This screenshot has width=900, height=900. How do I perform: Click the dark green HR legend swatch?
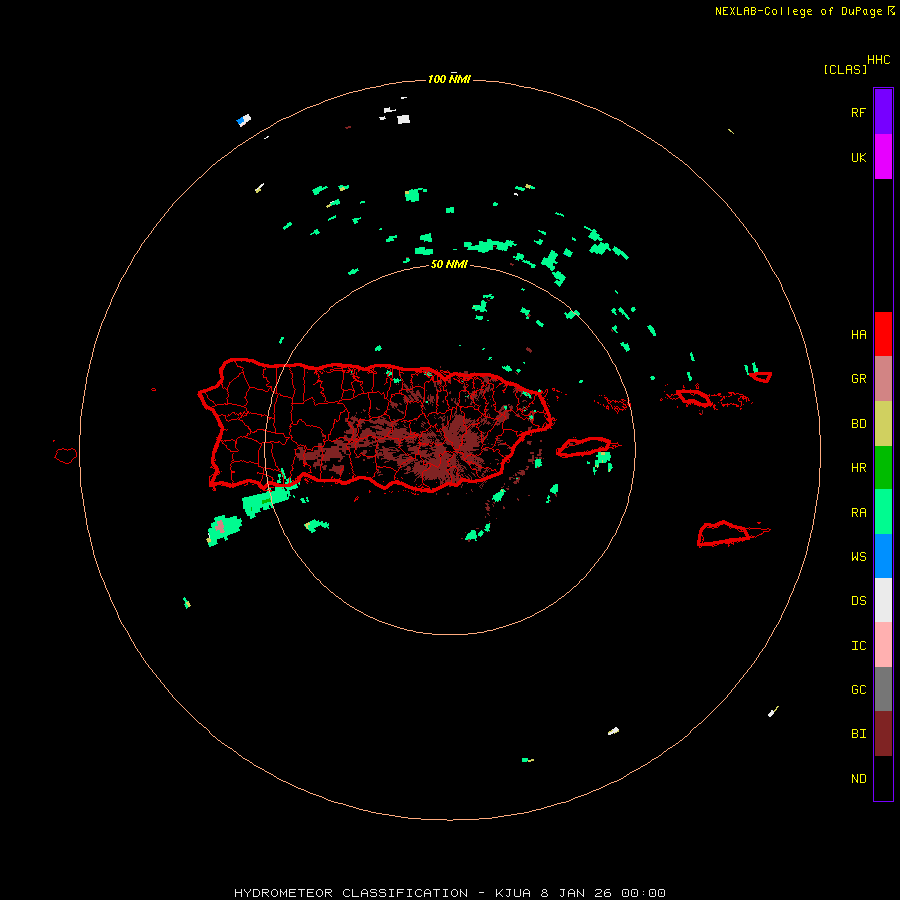(883, 468)
